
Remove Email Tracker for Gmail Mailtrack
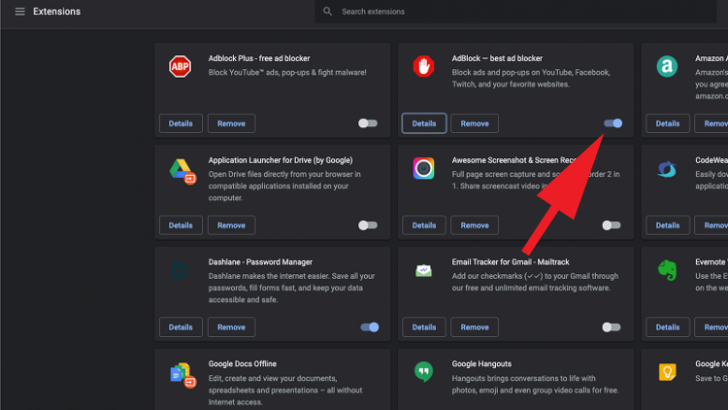tap(474, 327)
